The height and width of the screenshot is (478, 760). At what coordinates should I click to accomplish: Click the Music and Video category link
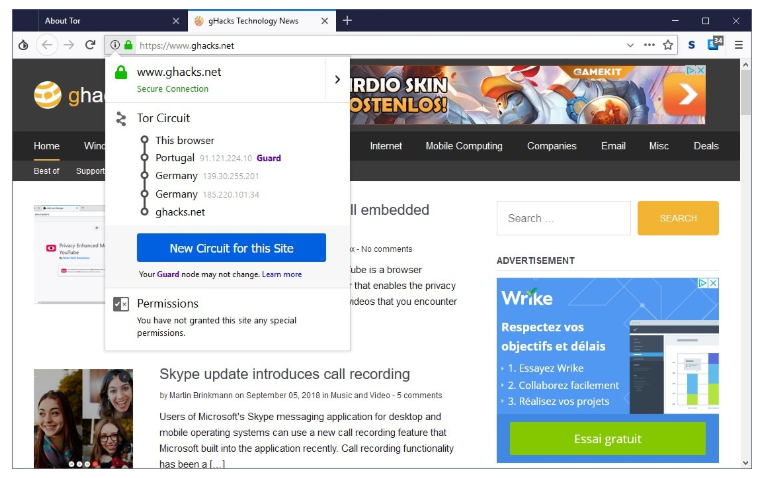tap(360, 395)
